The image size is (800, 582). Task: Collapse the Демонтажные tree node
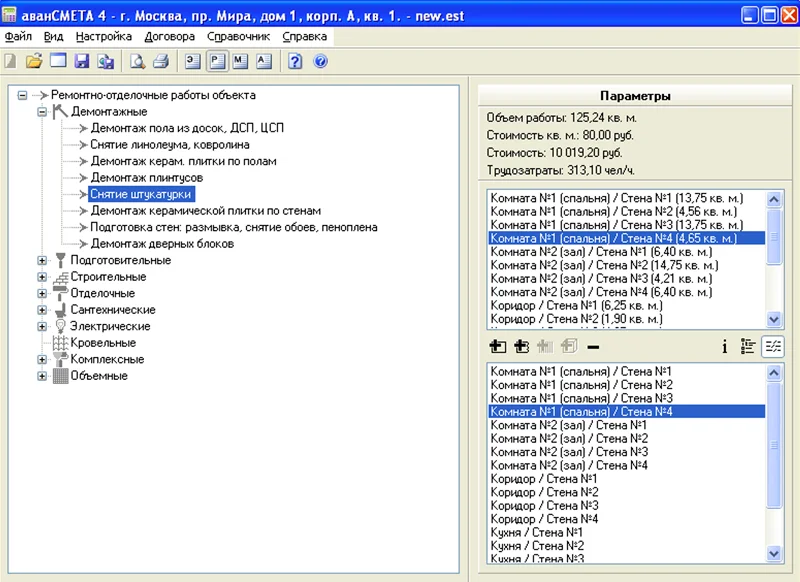(43, 112)
